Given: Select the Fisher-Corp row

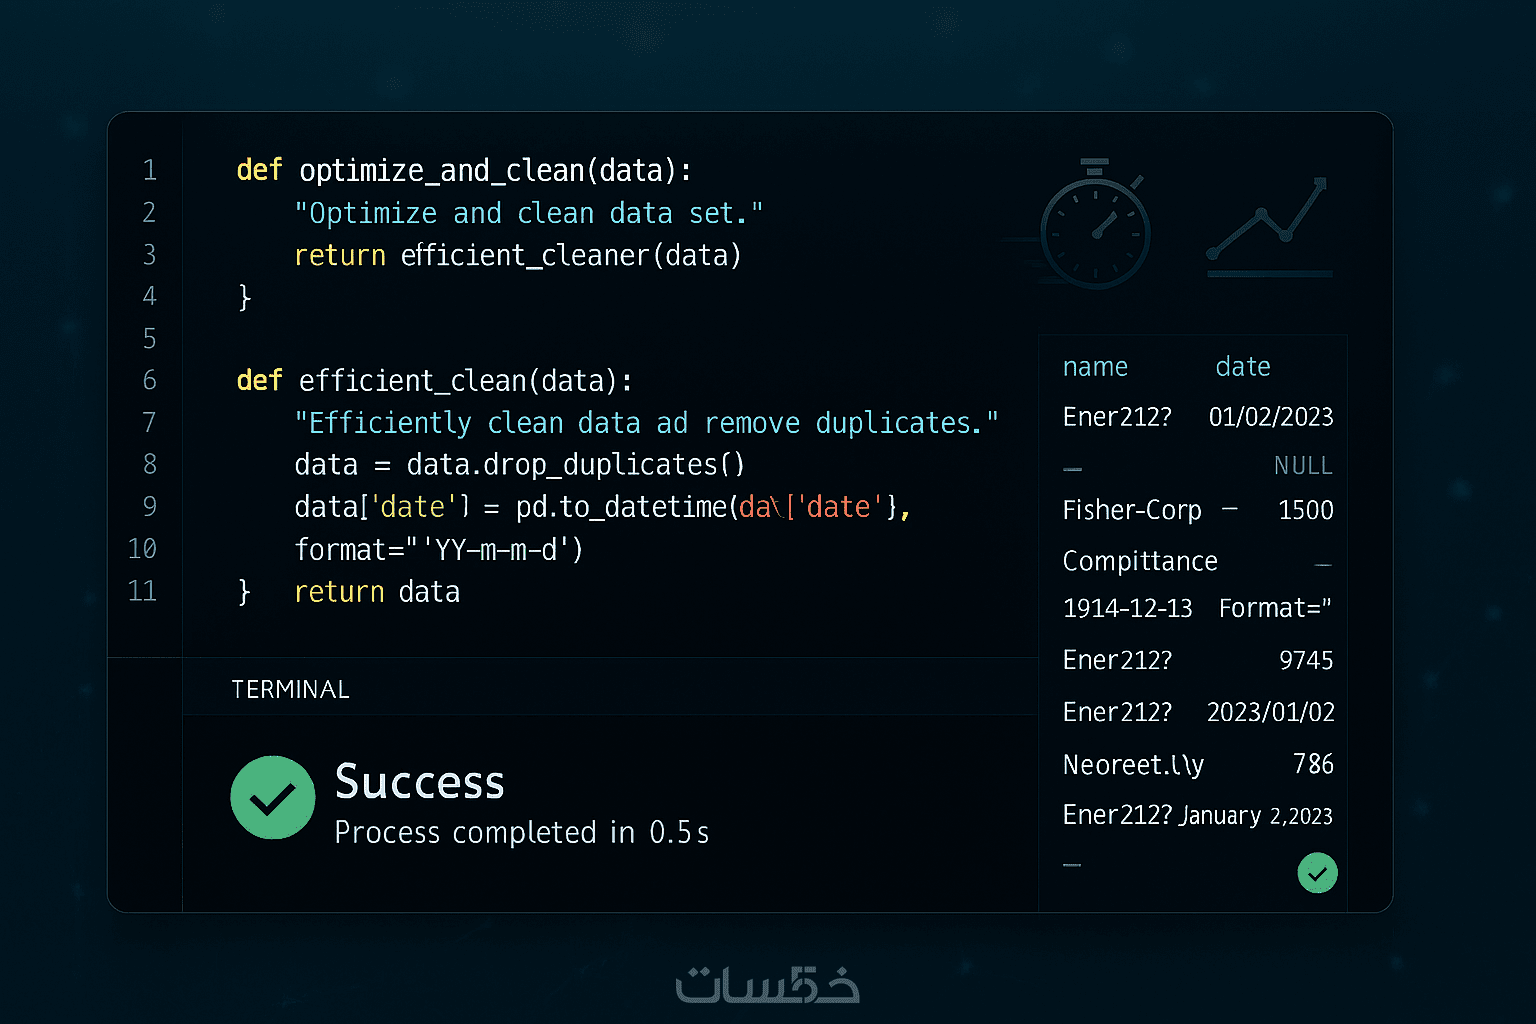Looking at the screenshot, I should click(1132, 510).
